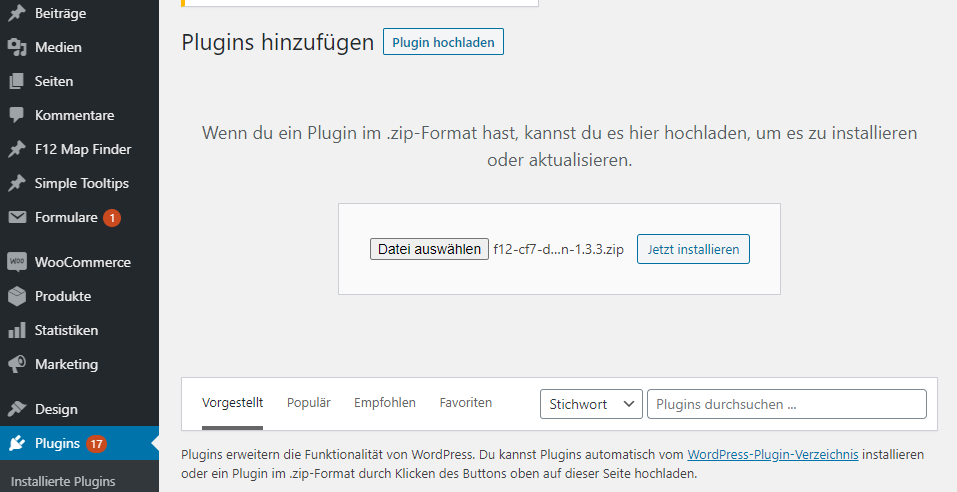957x492 pixels.
Task: Click the Formulare envelope icon
Action: pyautogui.click(x=17, y=217)
